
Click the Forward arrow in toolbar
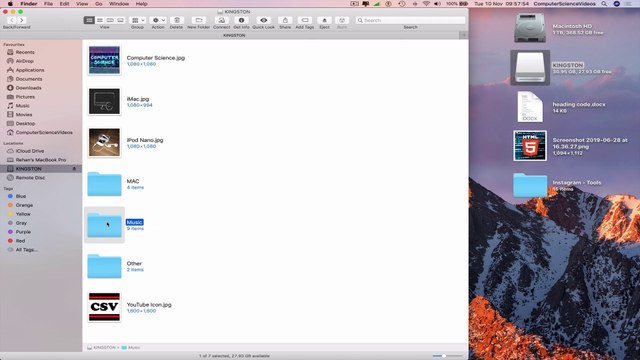22,20
